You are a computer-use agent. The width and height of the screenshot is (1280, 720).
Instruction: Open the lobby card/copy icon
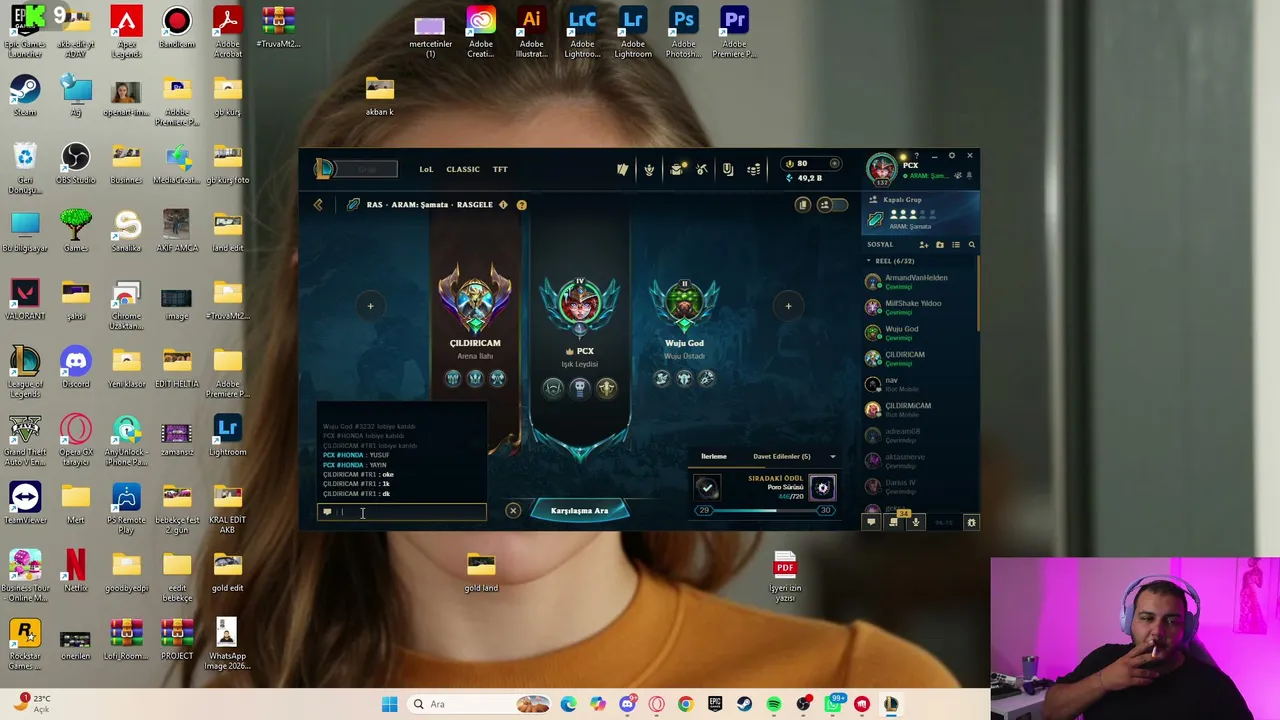point(802,205)
